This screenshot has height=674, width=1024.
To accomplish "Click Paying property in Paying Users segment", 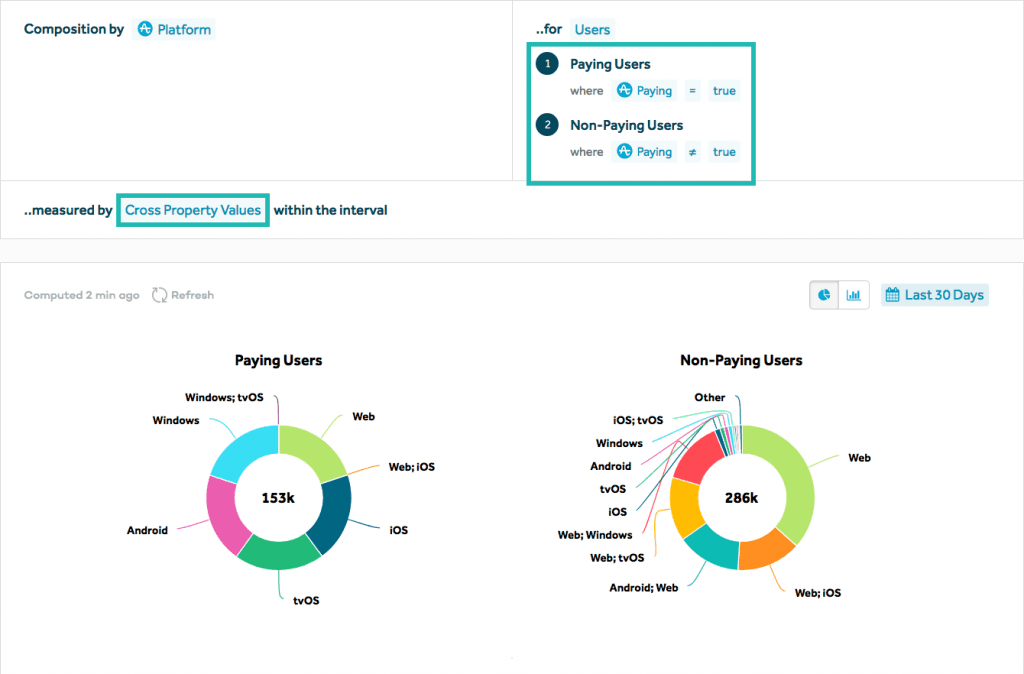I will (644, 91).
